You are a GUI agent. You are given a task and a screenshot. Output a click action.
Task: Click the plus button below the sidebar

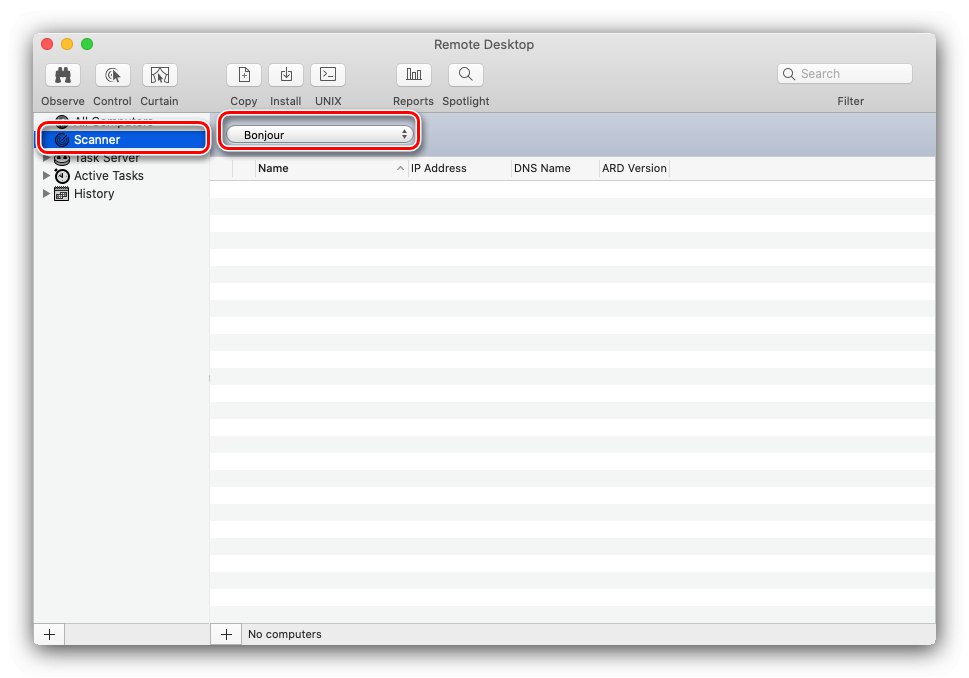point(49,634)
